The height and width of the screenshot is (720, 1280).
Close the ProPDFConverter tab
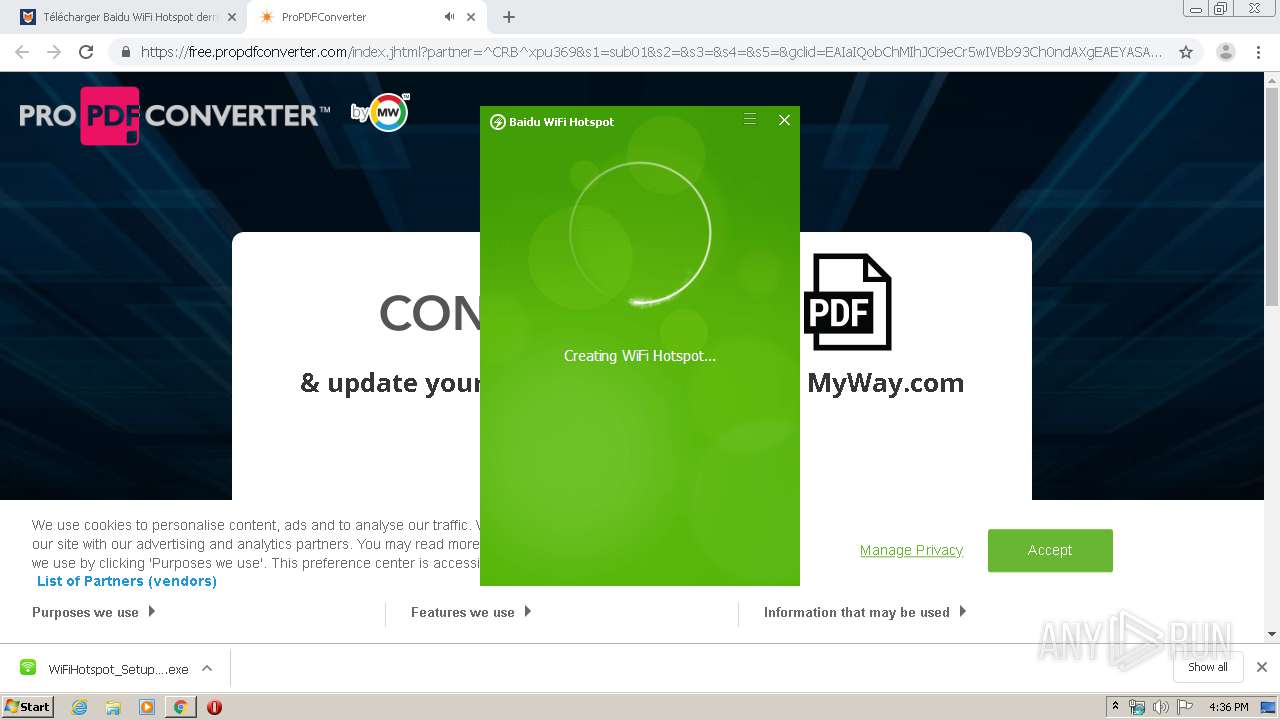(x=471, y=17)
